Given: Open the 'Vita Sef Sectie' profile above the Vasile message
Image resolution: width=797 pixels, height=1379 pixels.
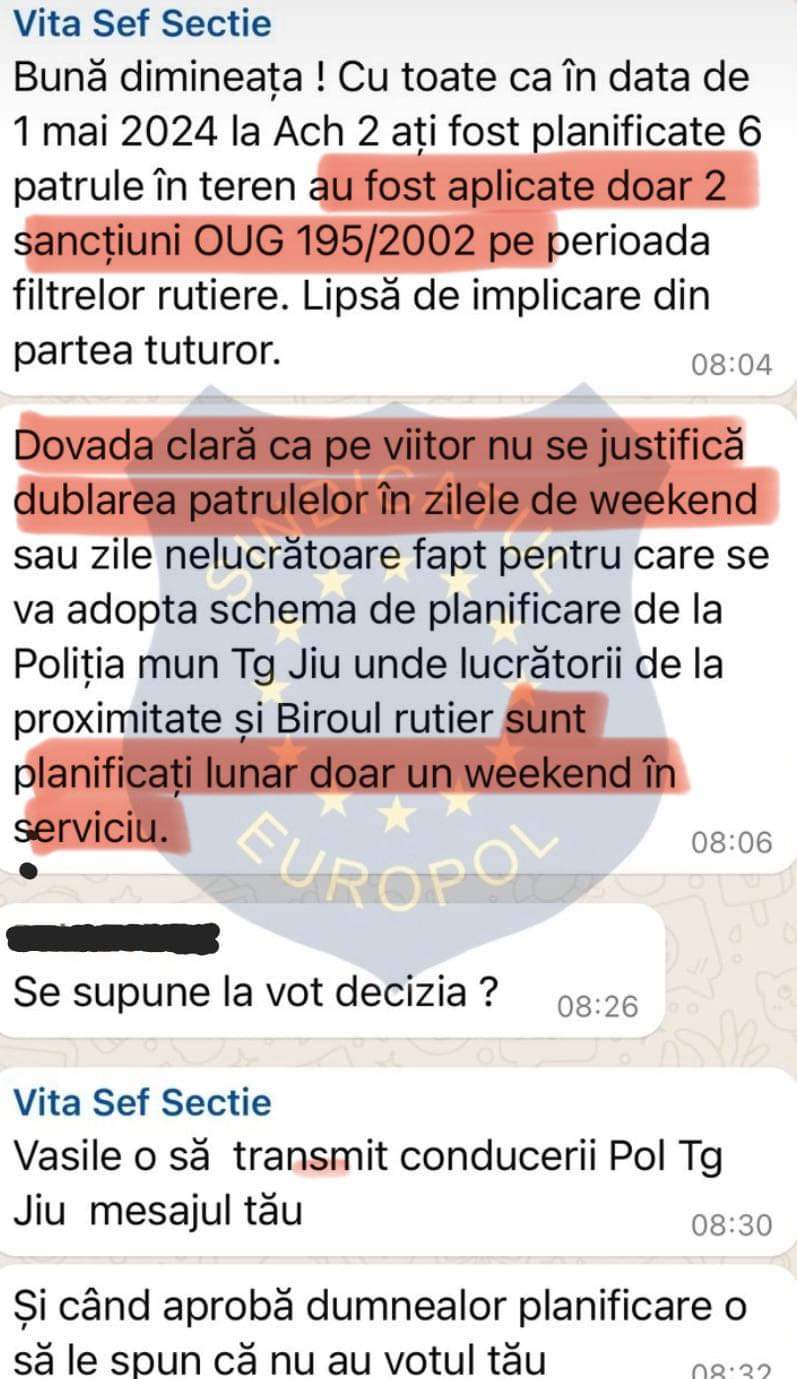Looking at the screenshot, I should tap(141, 1102).
